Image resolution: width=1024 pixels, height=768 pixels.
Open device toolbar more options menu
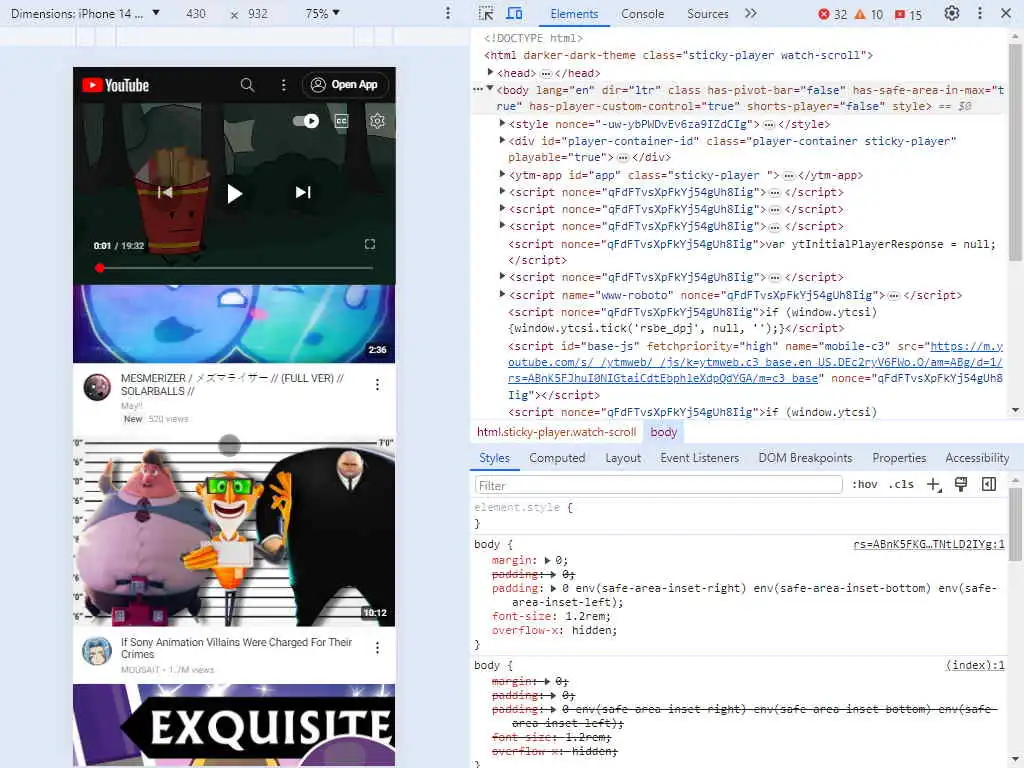pyautogui.click(x=447, y=13)
